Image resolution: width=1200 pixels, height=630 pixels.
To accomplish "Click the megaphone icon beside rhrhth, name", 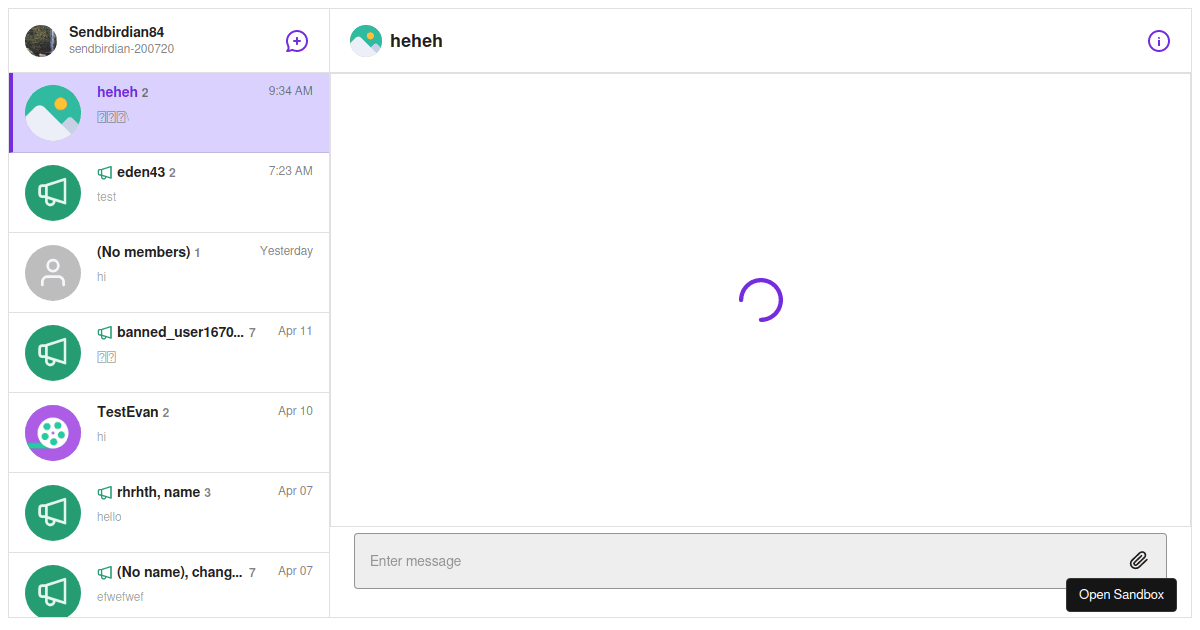I will coord(104,492).
